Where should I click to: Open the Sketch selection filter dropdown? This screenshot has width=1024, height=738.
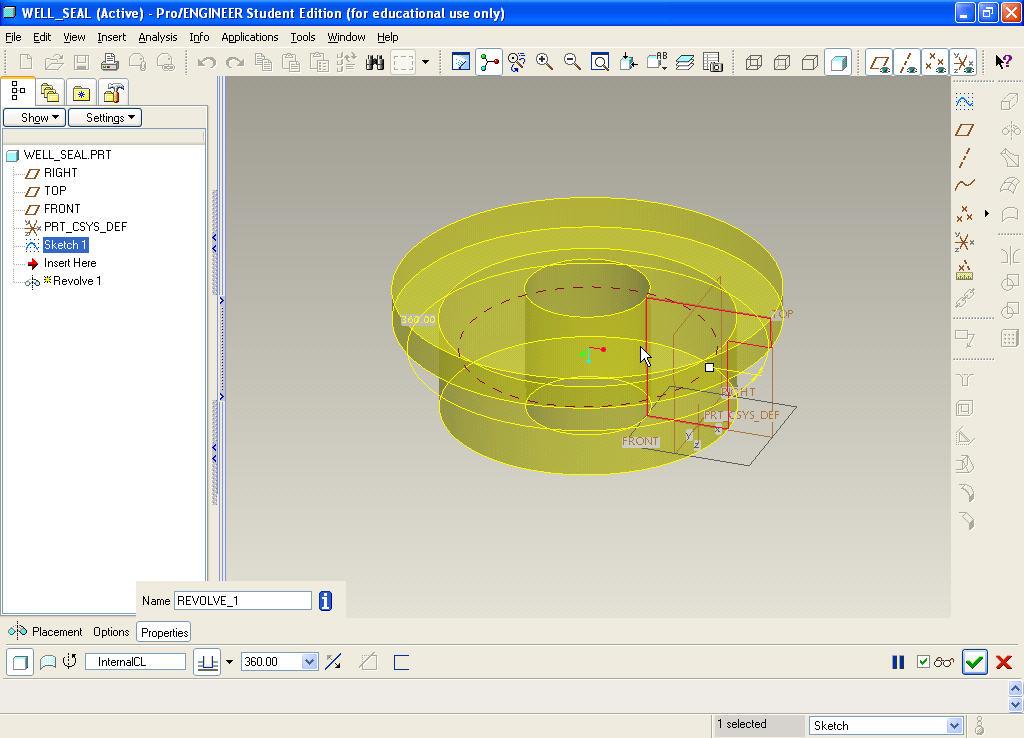[886, 726]
